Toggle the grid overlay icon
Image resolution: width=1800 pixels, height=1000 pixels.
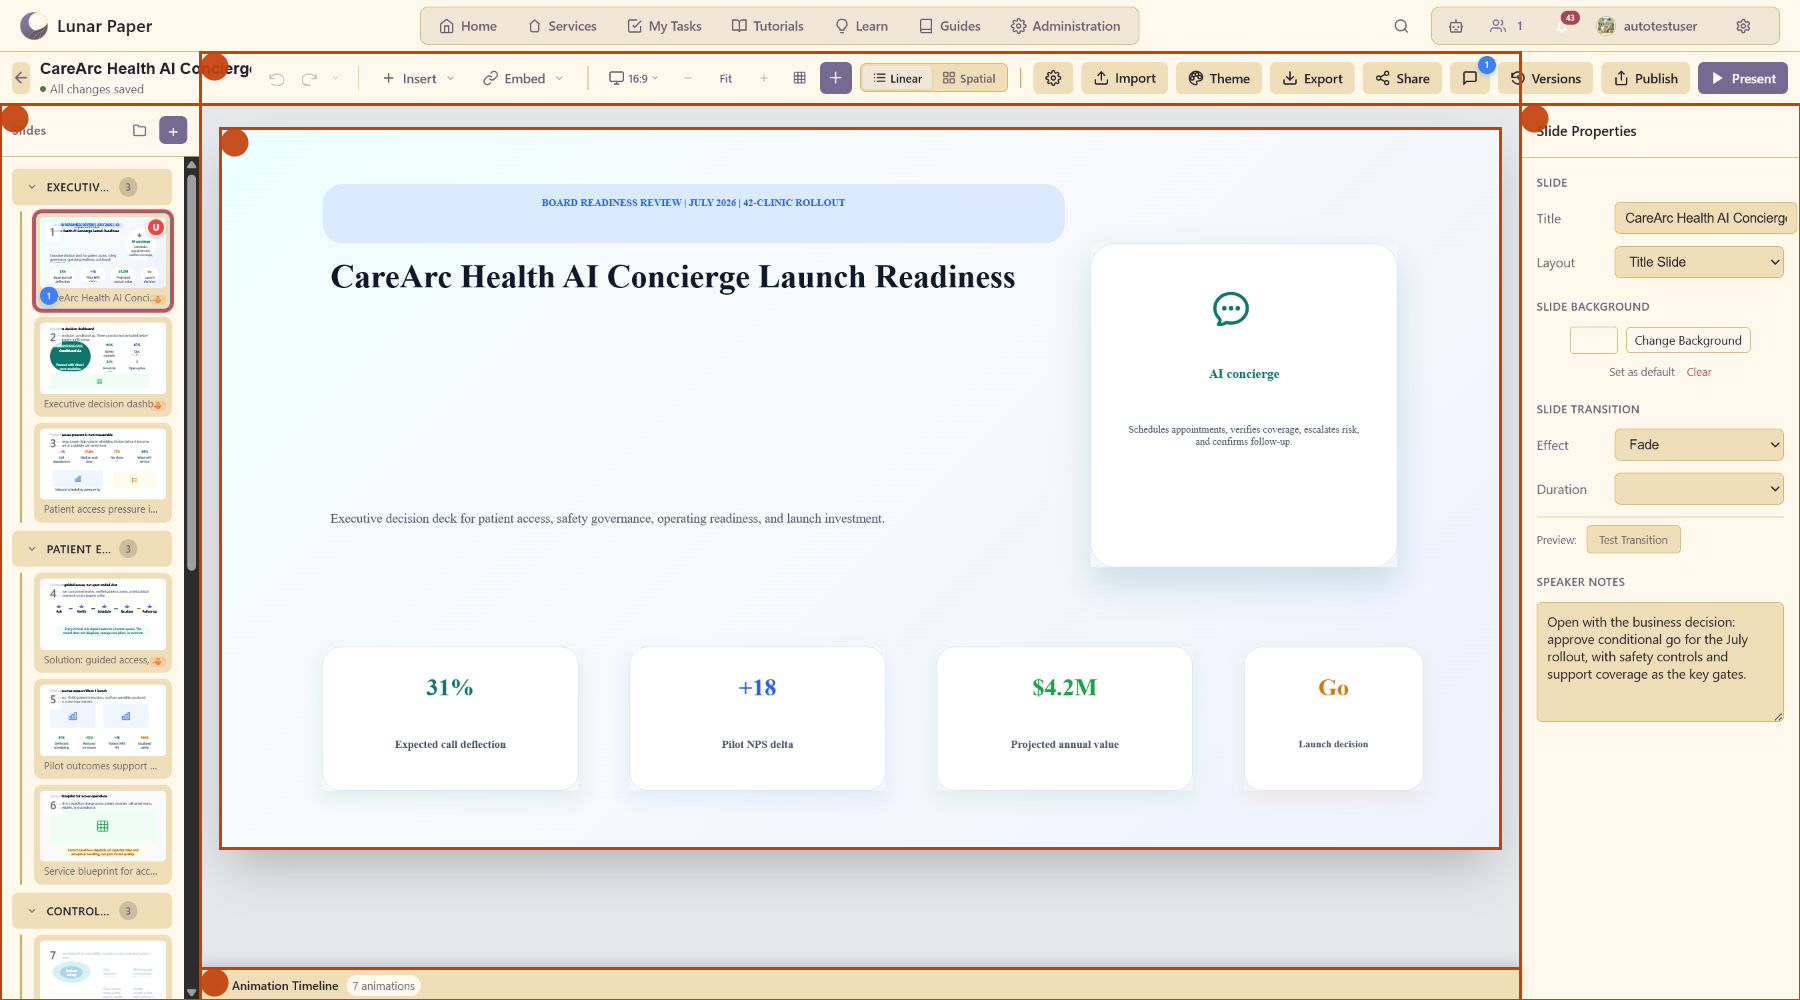point(799,78)
